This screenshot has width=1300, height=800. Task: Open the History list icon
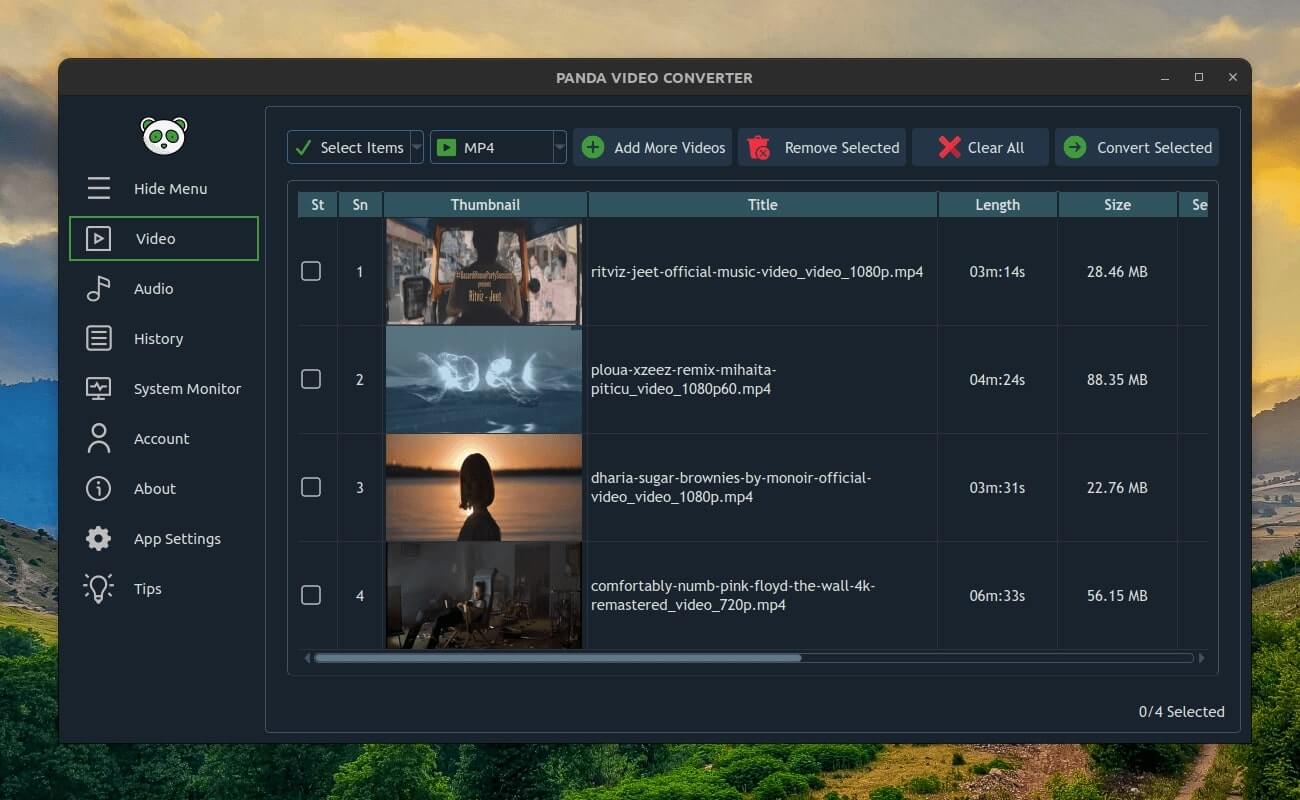pyautogui.click(x=98, y=339)
